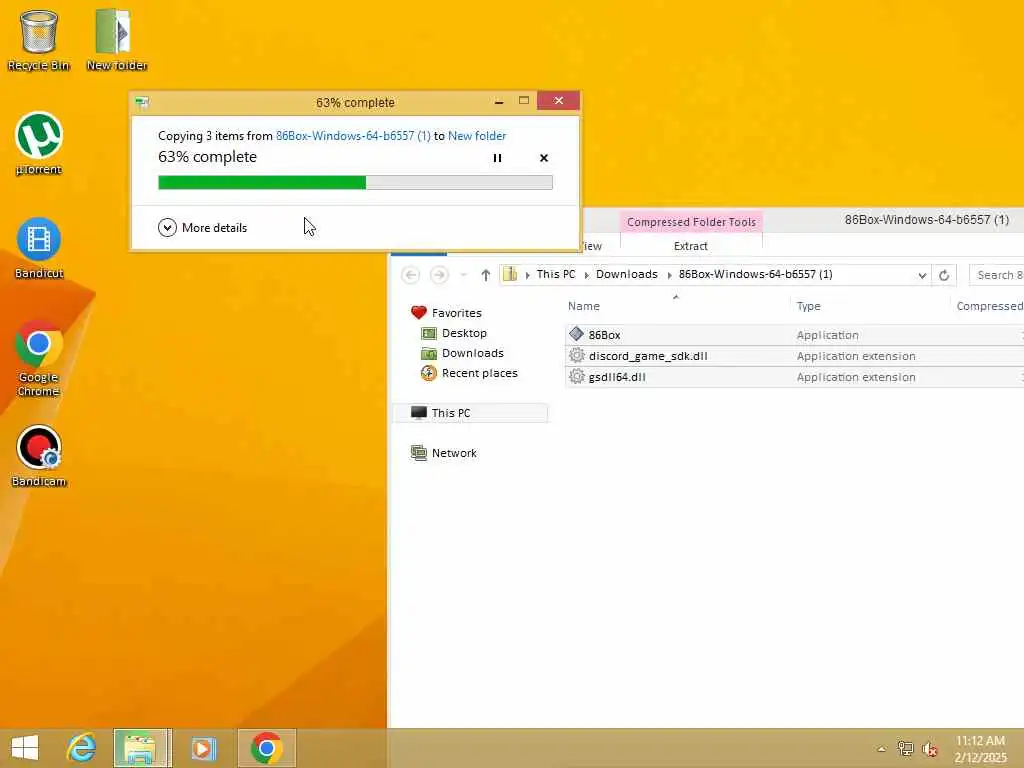Open the Bandicut desktop shortcut
Image resolution: width=1024 pixels, height=768 pixels.
click(x=39, y=248)
